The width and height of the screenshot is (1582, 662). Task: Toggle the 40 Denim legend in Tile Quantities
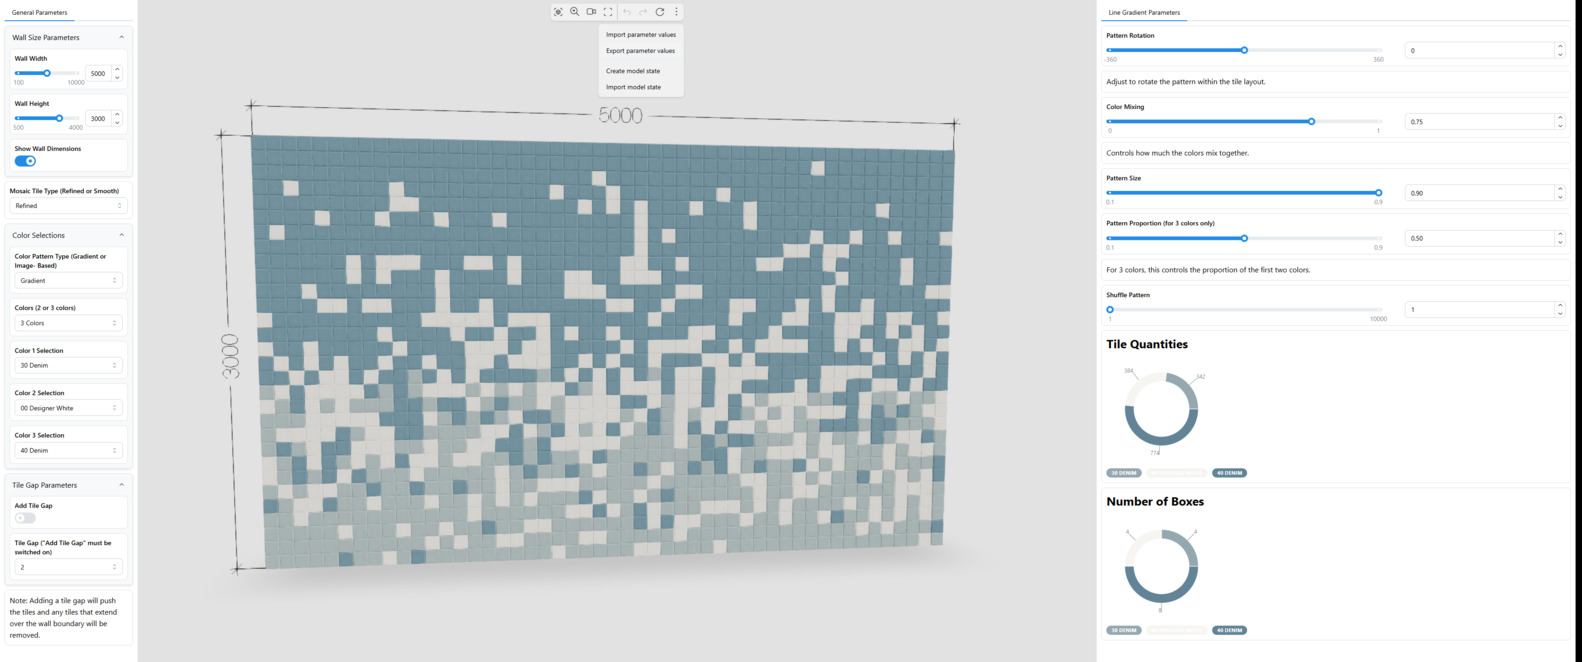pos(1229,473)
